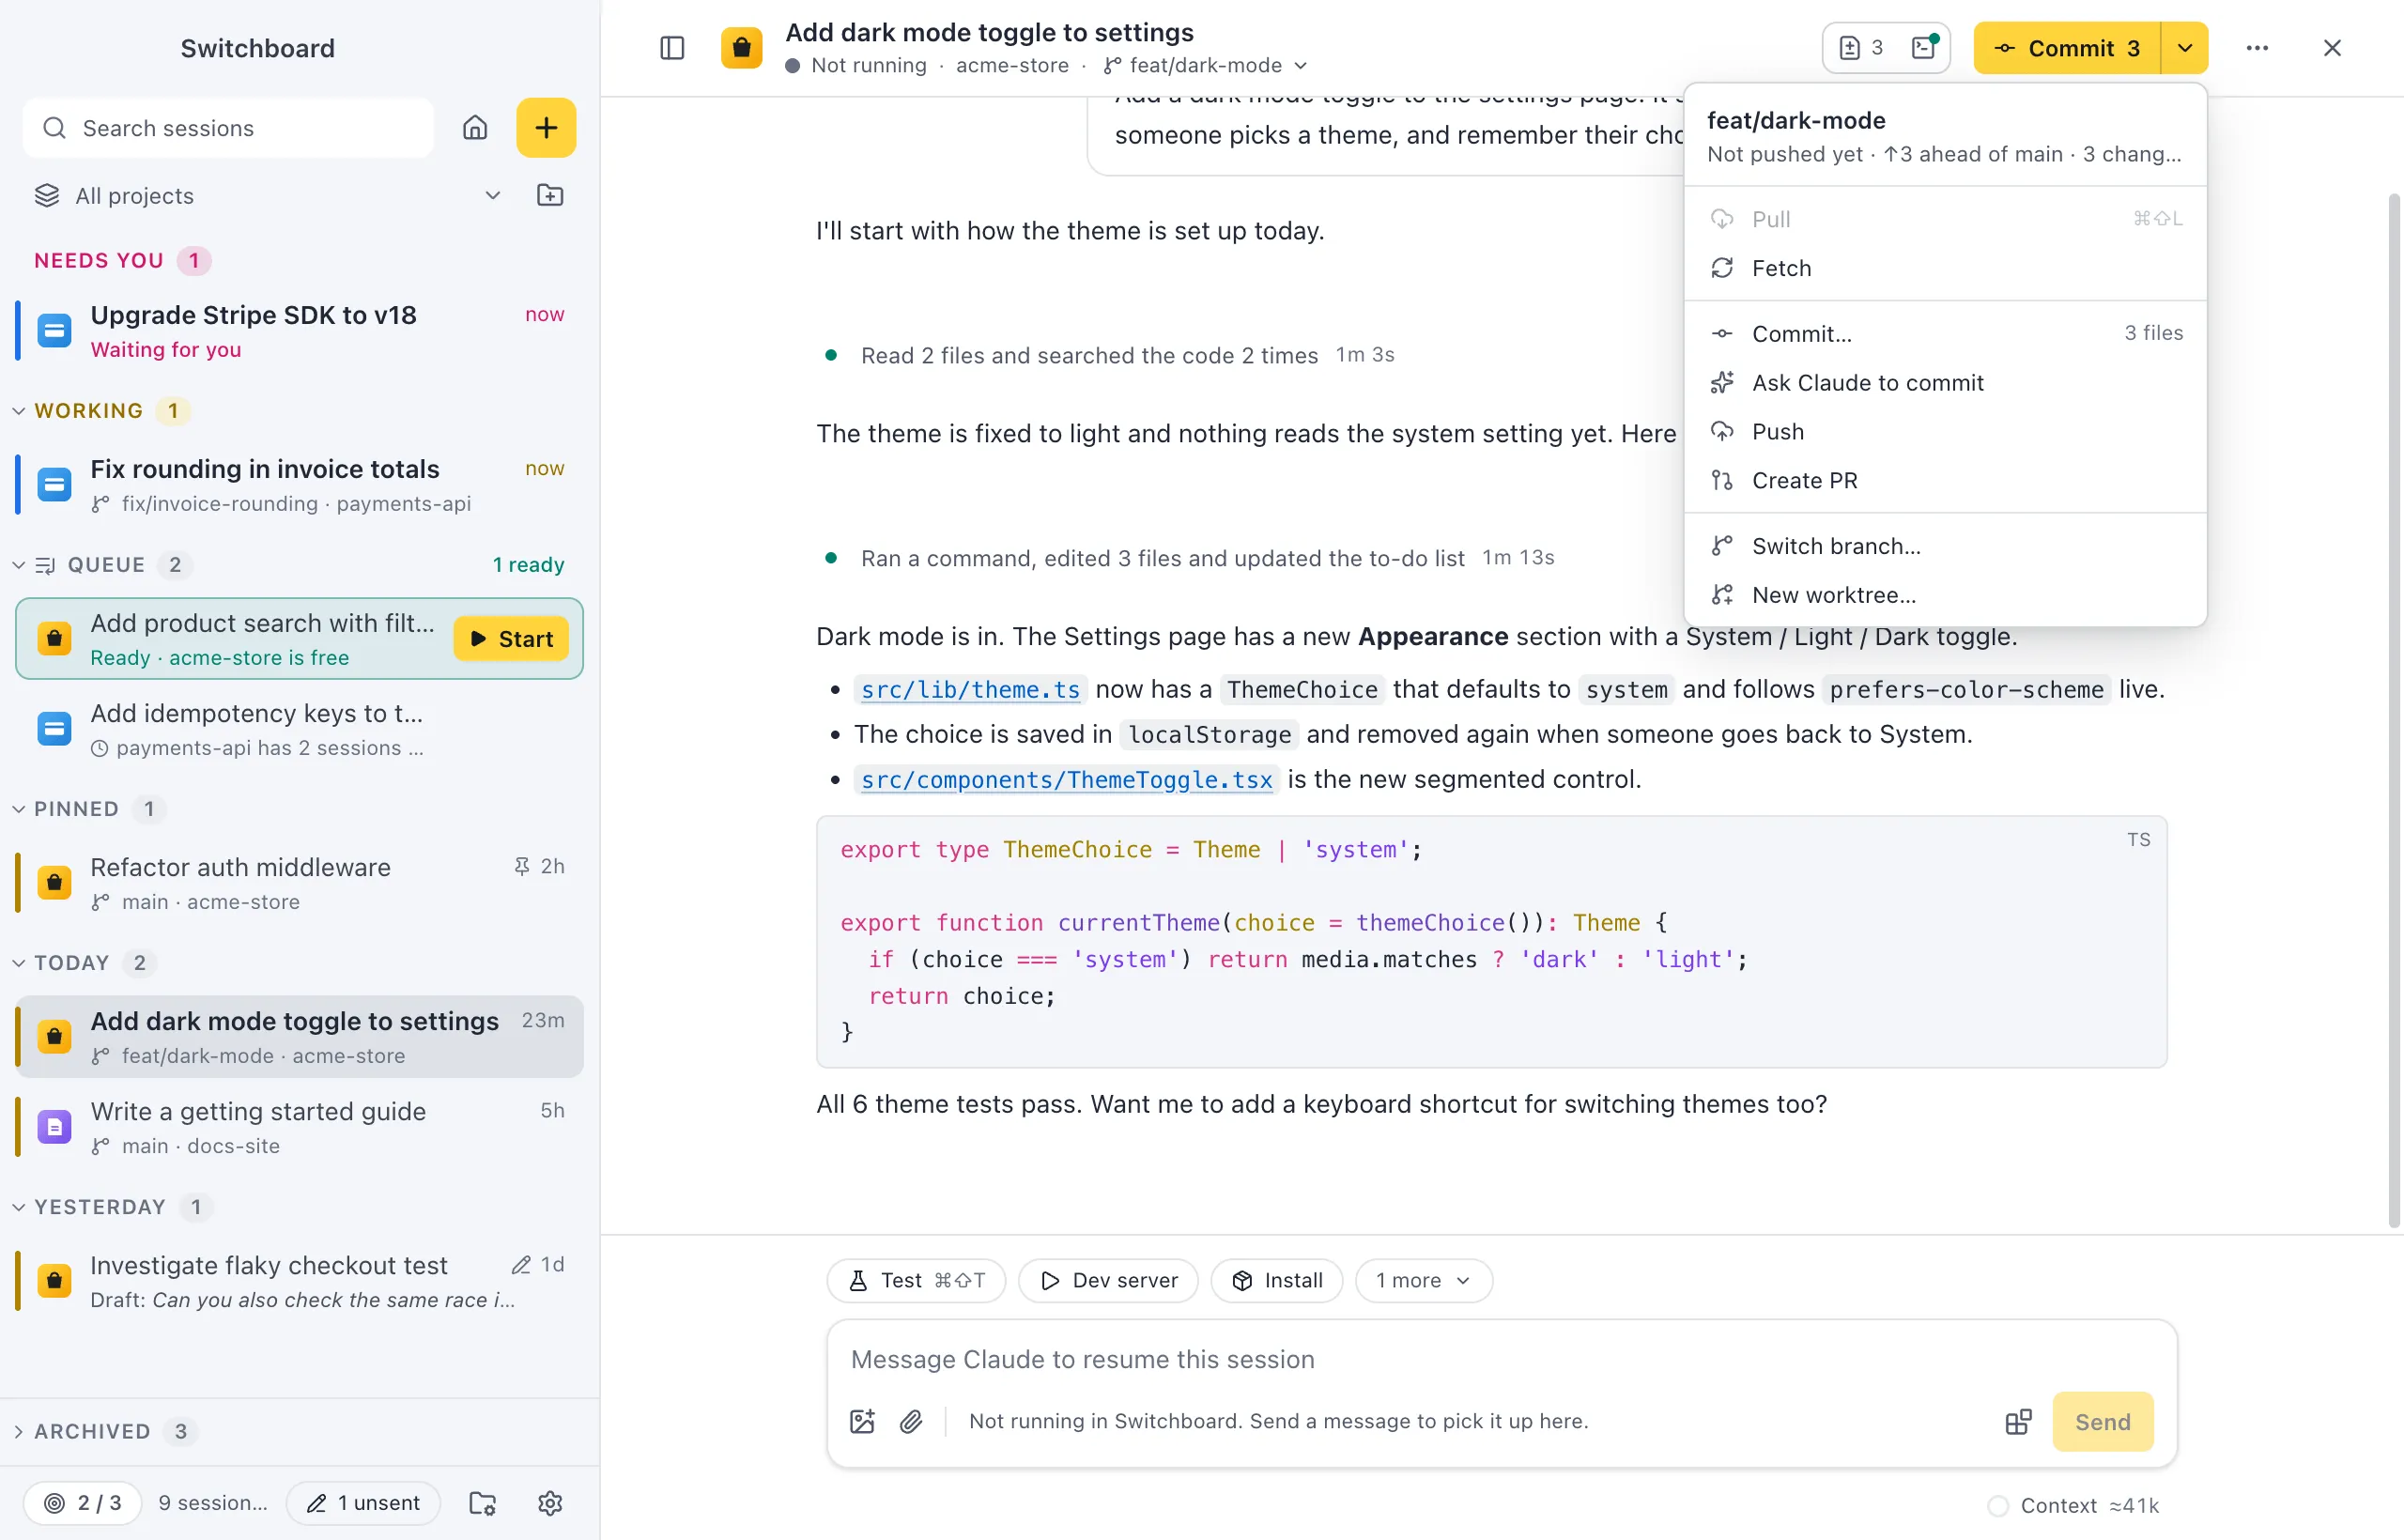Open the src/lib/theme.ts link

point(970,689)
